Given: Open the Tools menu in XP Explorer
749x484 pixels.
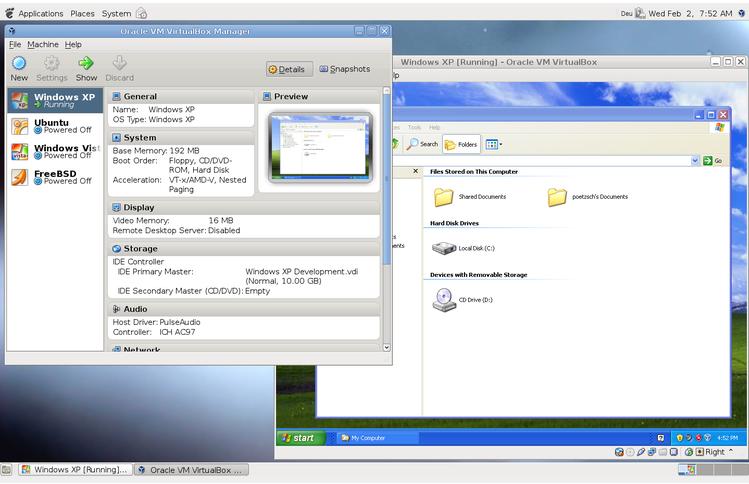Looking at the screenshot, I should click(x=414, y=128).
